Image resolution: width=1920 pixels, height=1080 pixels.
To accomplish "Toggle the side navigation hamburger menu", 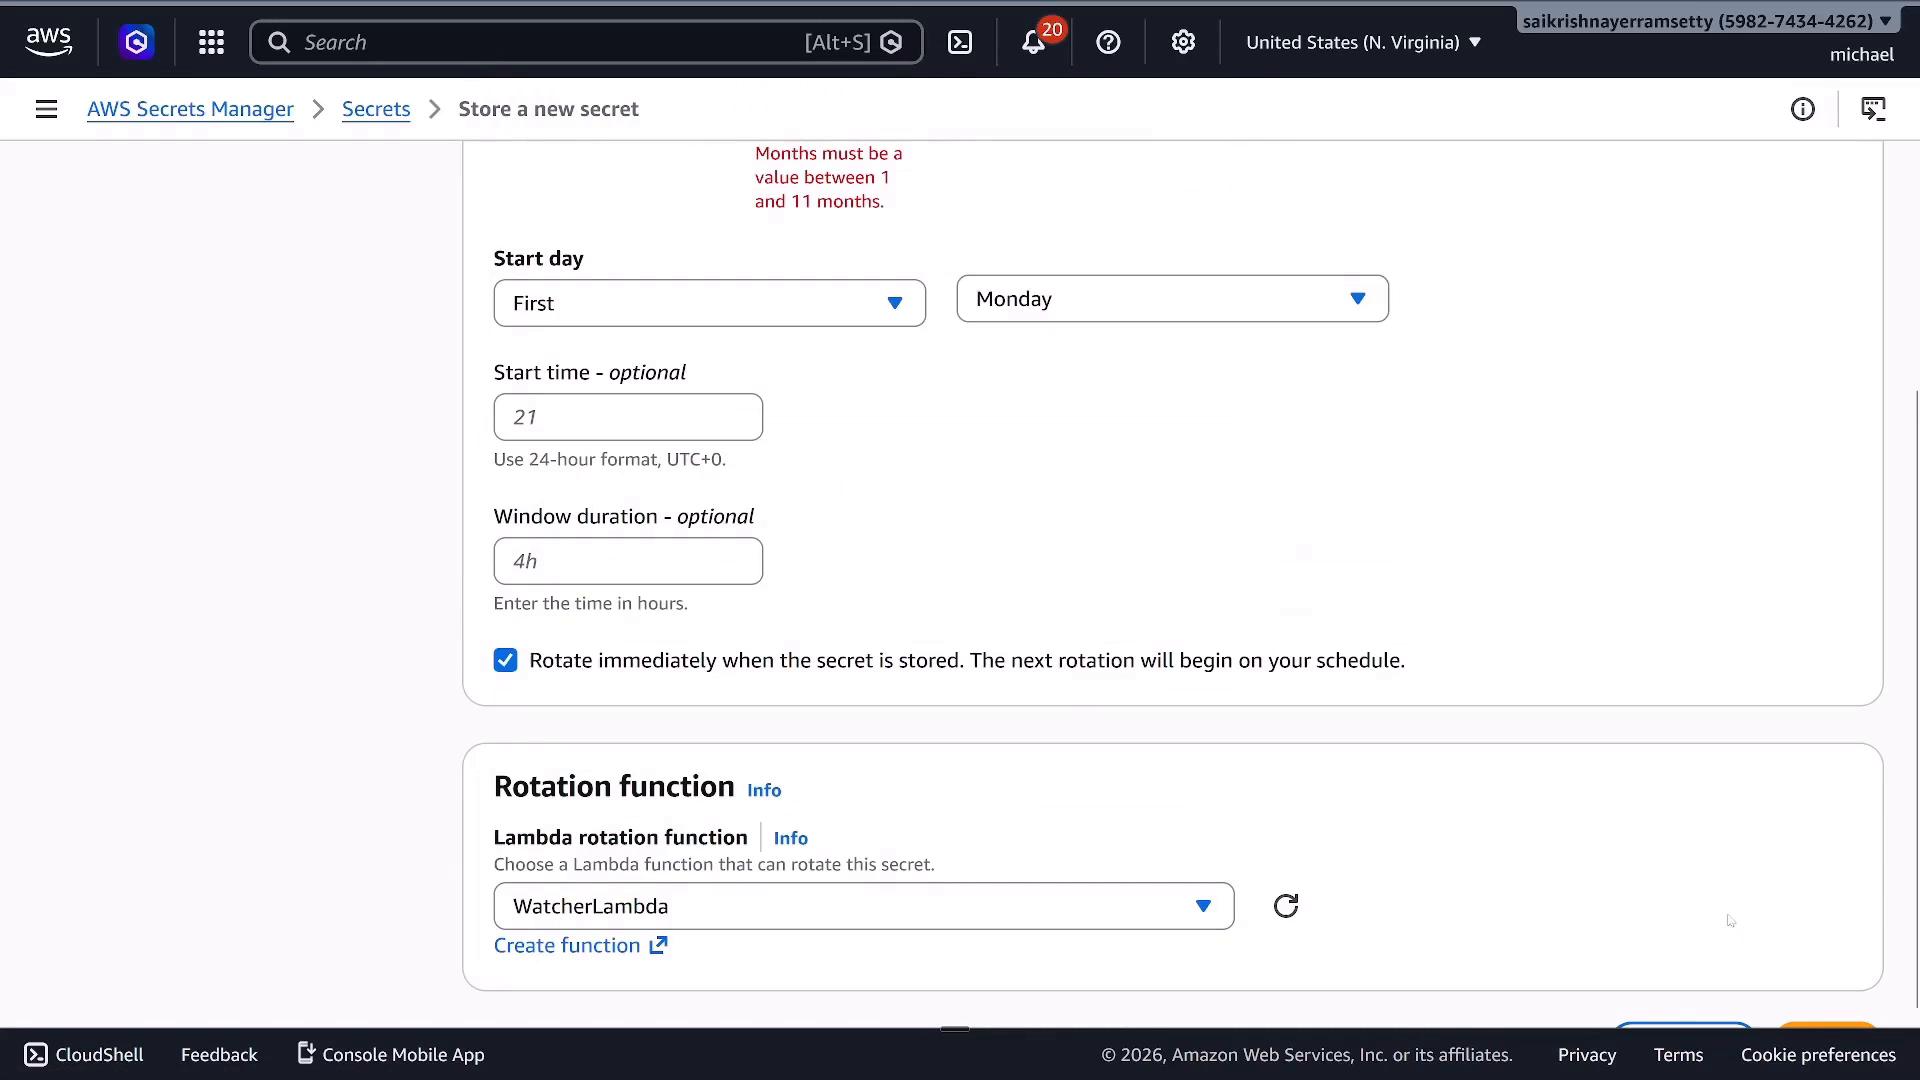I will point(46,109).
